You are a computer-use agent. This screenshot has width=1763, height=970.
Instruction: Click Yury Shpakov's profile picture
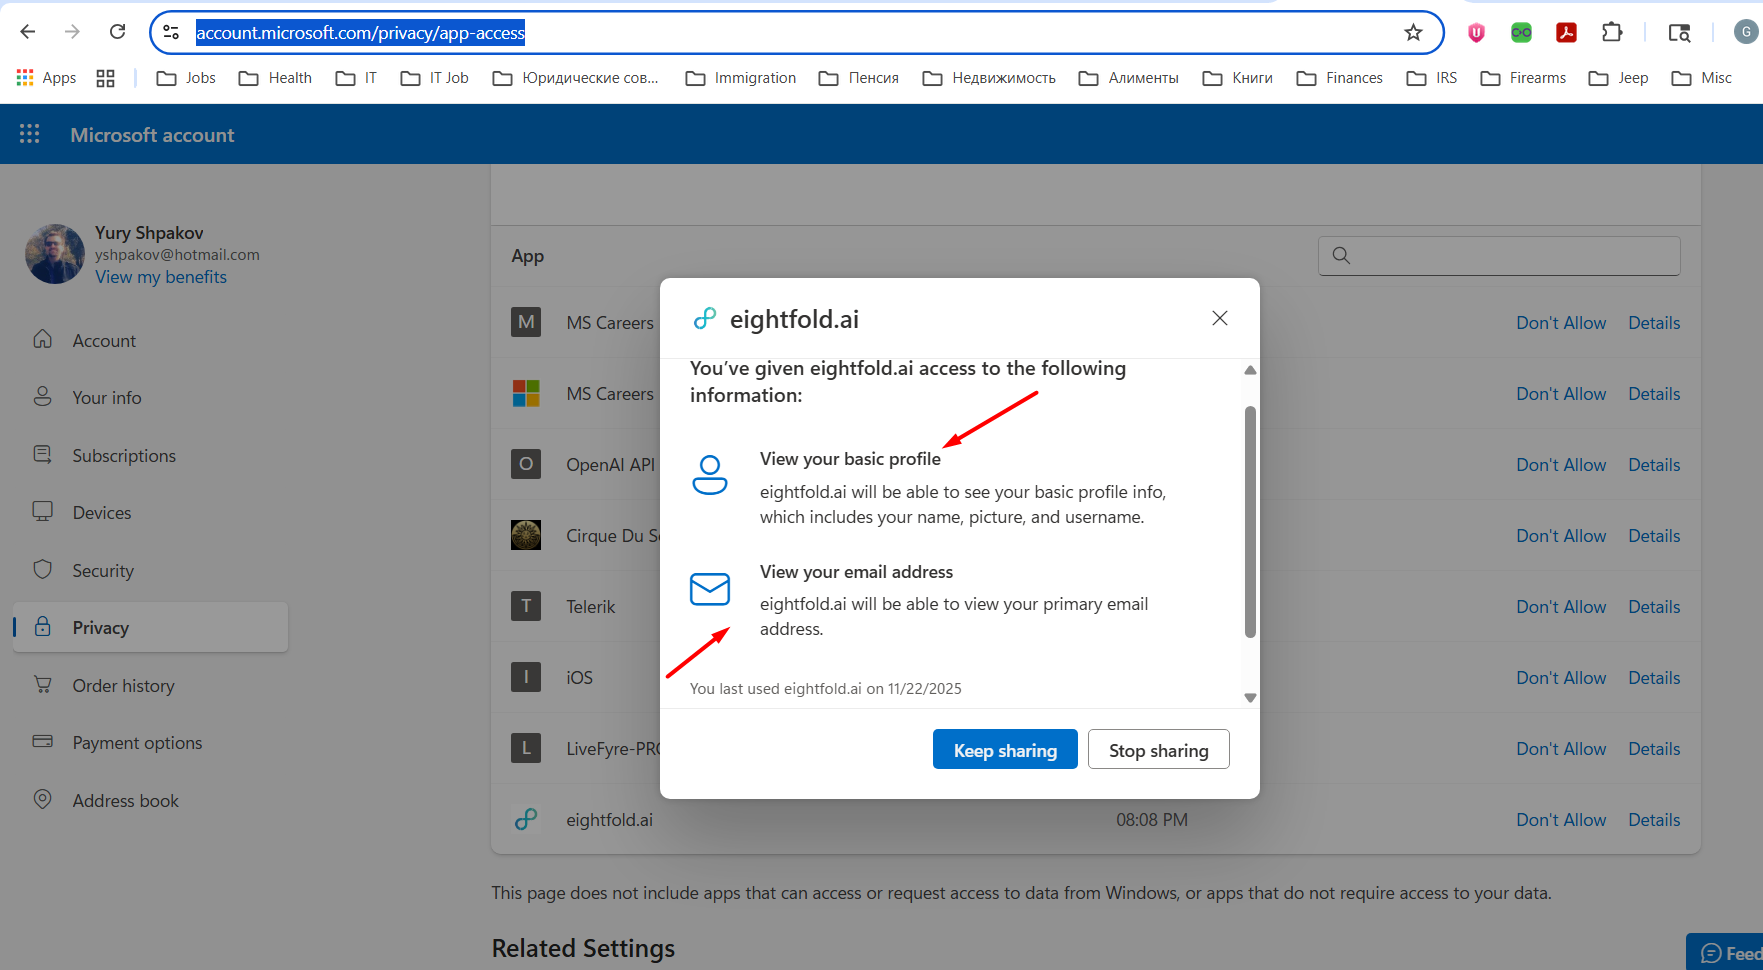55,254
